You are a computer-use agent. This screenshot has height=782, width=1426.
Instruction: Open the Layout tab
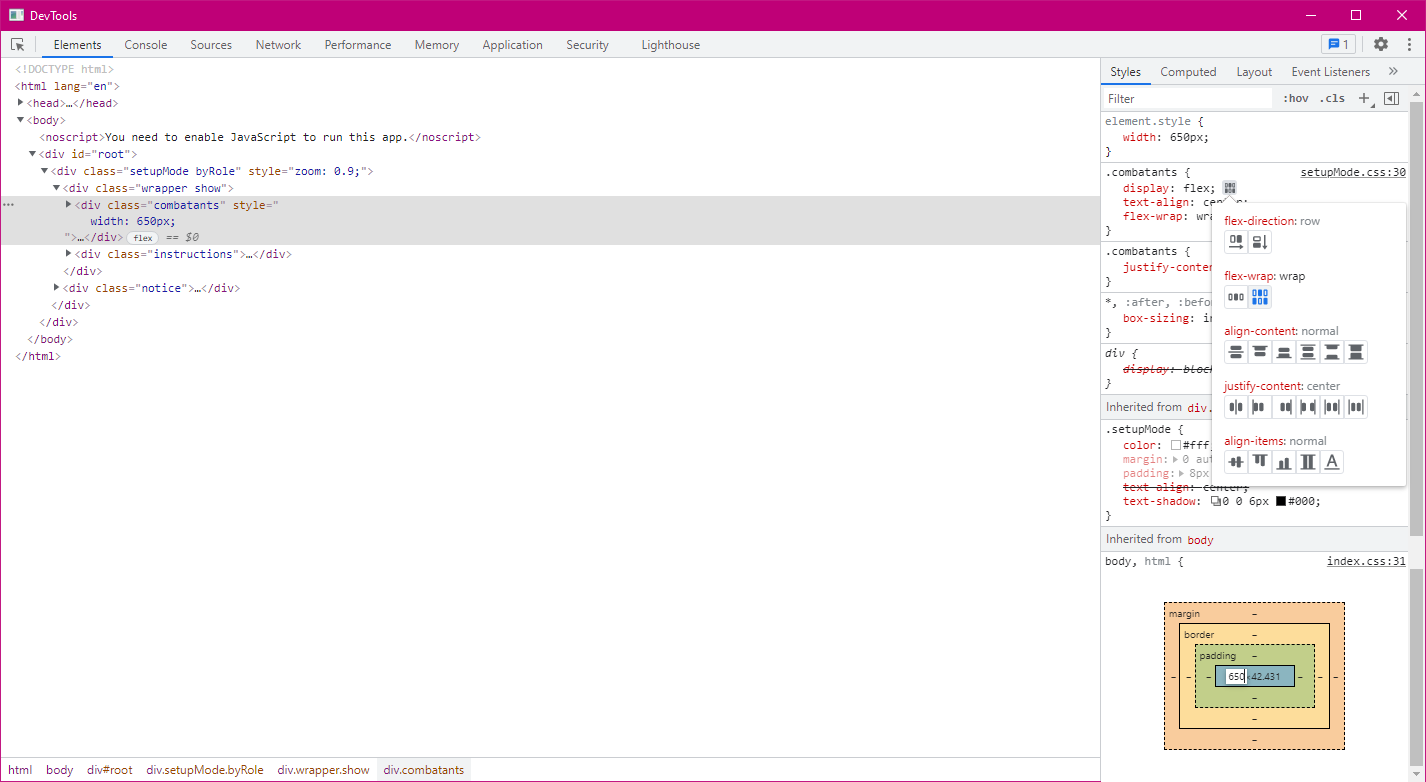click(x=1254, y=72)
